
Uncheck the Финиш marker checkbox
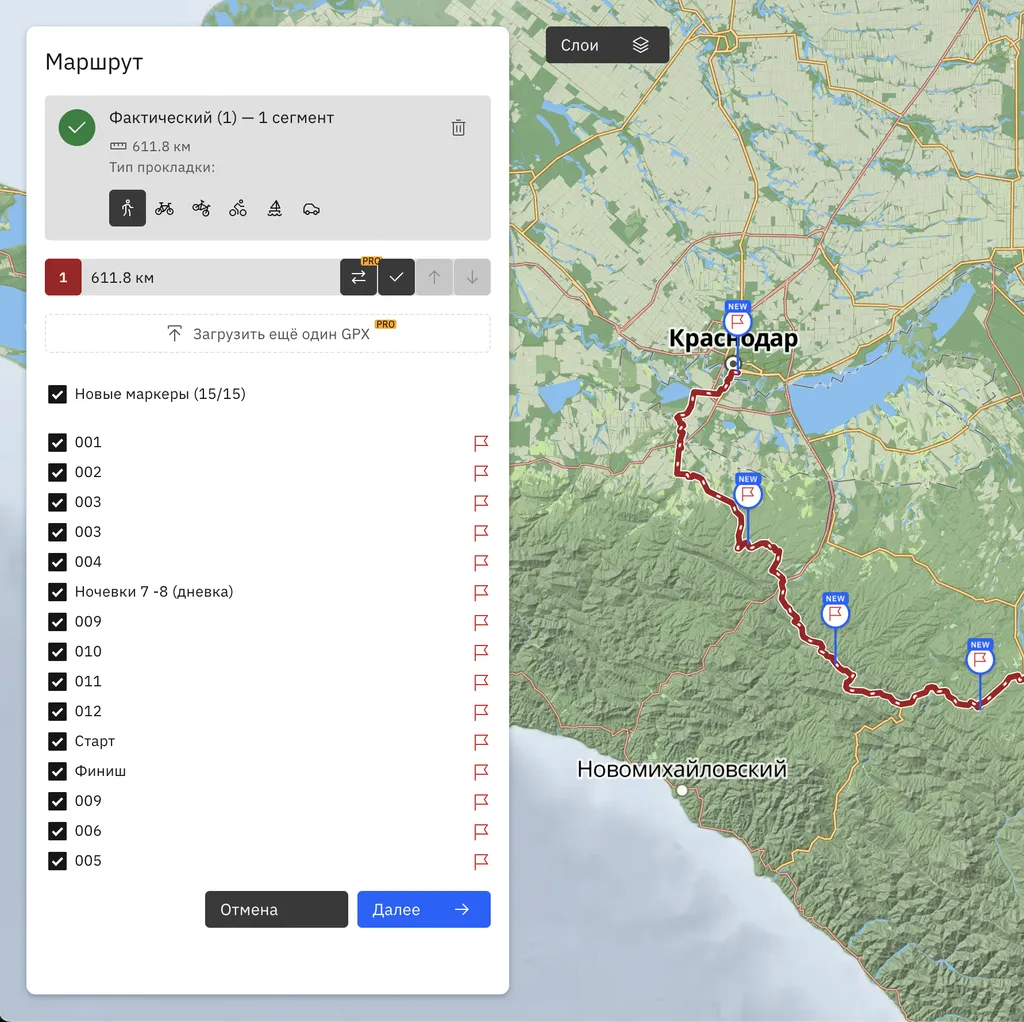click(58, 771)
